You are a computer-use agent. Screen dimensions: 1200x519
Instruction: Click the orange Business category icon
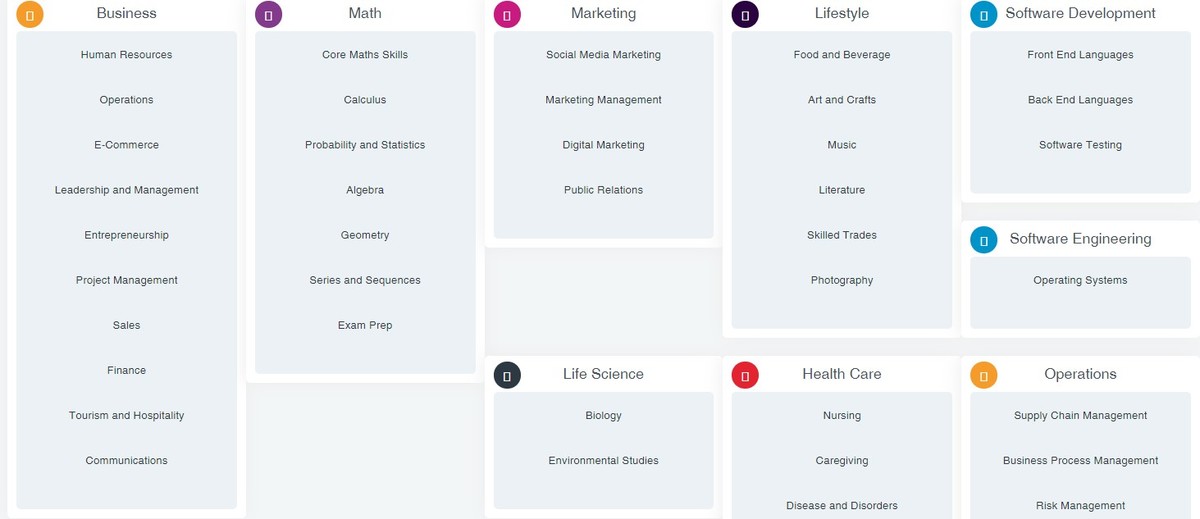[x=30, y=14]
